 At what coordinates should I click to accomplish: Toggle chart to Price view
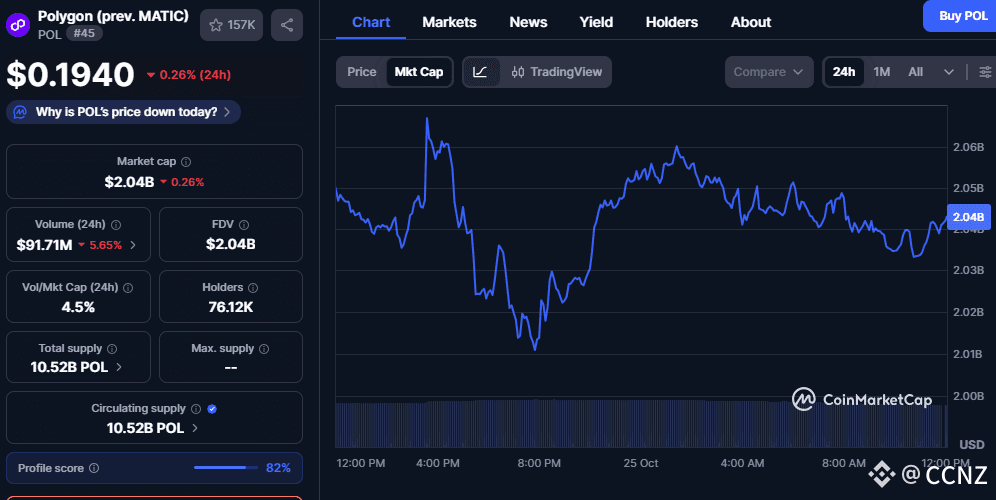point(362,72)
